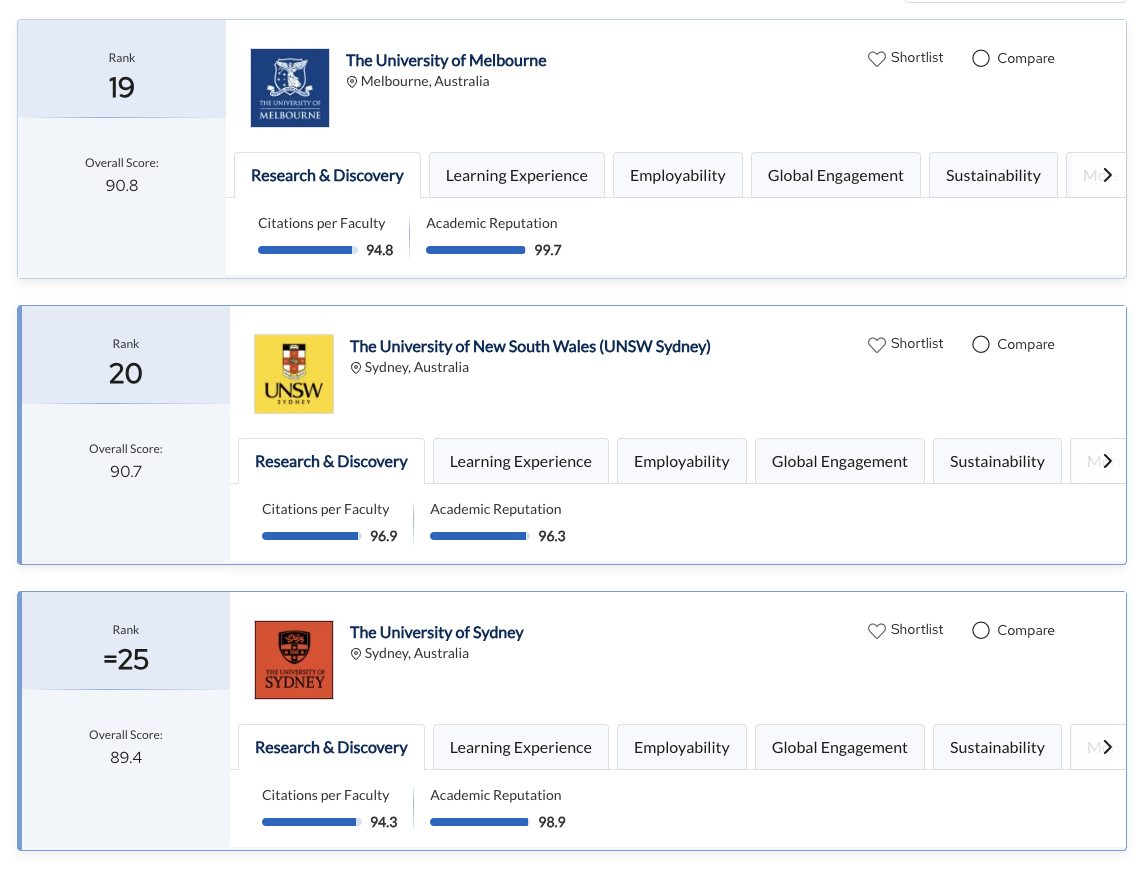1146x872 pixels.
Task: Open The University of Sydney title link
Action: [x=436, y=632]
